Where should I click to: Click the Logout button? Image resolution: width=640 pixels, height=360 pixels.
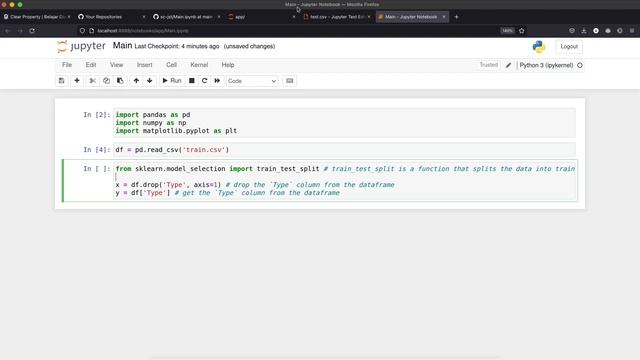pyautogui.click(x=569, y=47)
